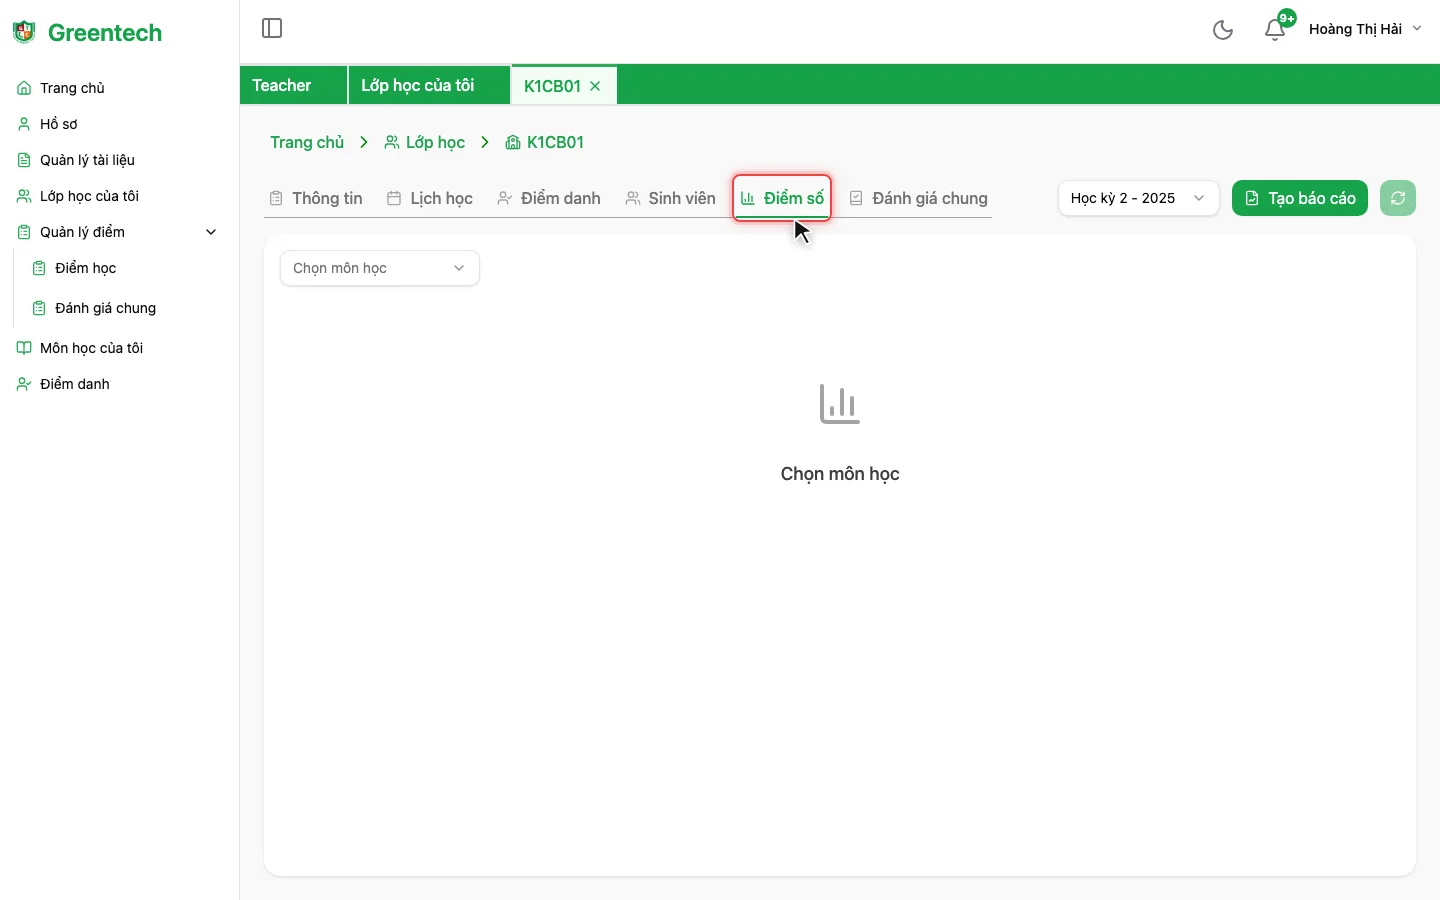Viewport: 1440px width, 900px height.
Task: Expand the Học kỳ 2 - 2025 selector
Action: pyautogui.click(x=1137, y=198)
